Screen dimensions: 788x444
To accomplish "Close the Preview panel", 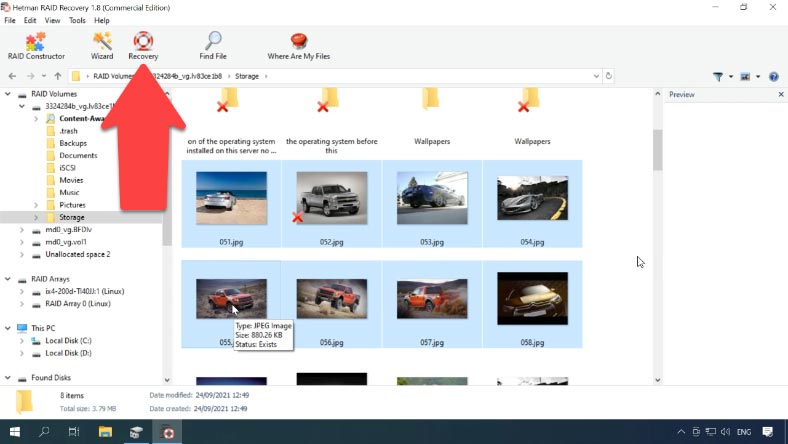I will tap(781, 95).
